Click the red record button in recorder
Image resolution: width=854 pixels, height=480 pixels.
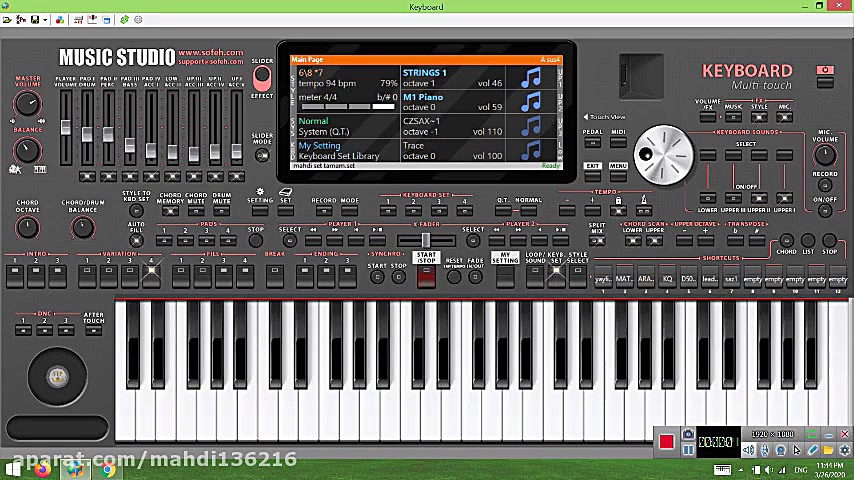pos(666,441)
